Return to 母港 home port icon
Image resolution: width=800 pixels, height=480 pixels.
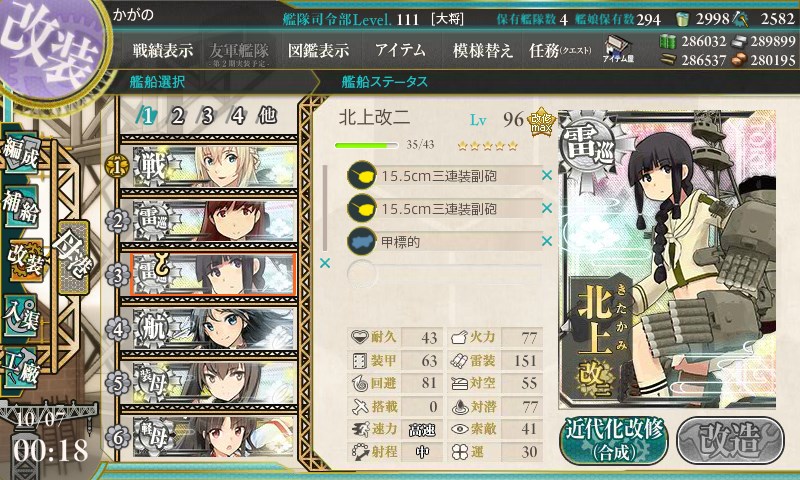74,258
